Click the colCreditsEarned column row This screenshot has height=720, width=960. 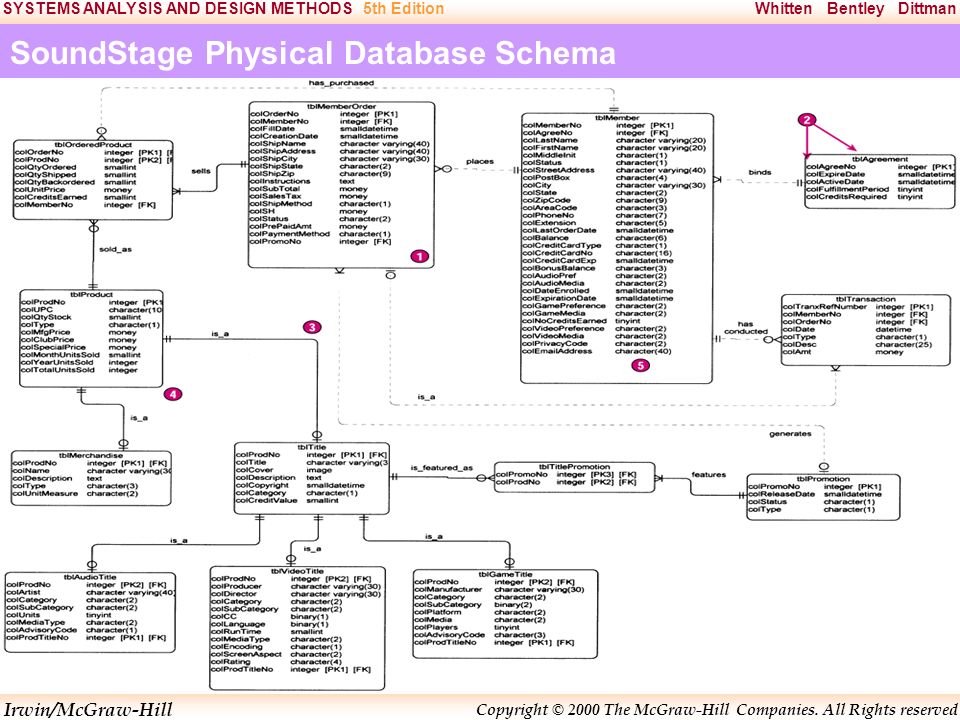76,197
